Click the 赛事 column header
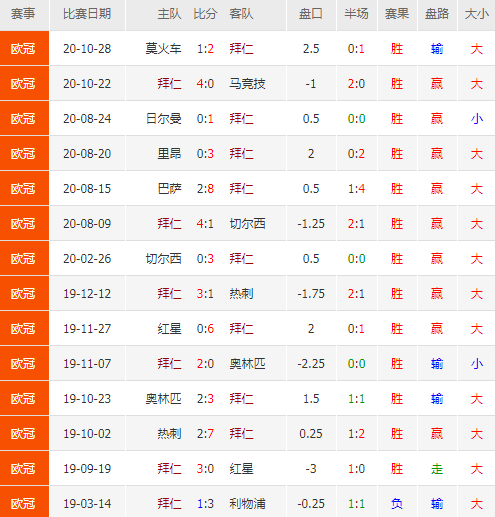The image size is (495, 517). 23,14
